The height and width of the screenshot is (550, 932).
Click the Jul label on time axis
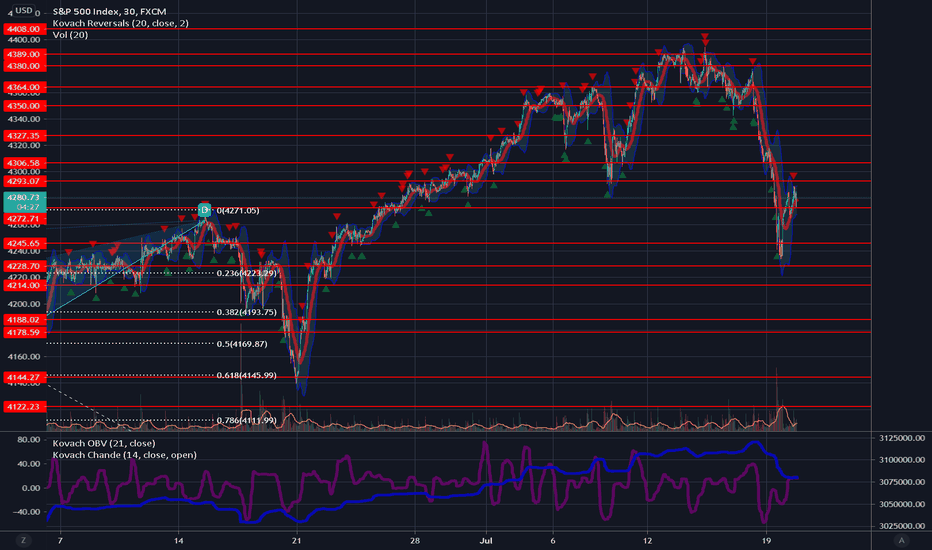click(x=486, y=540)
